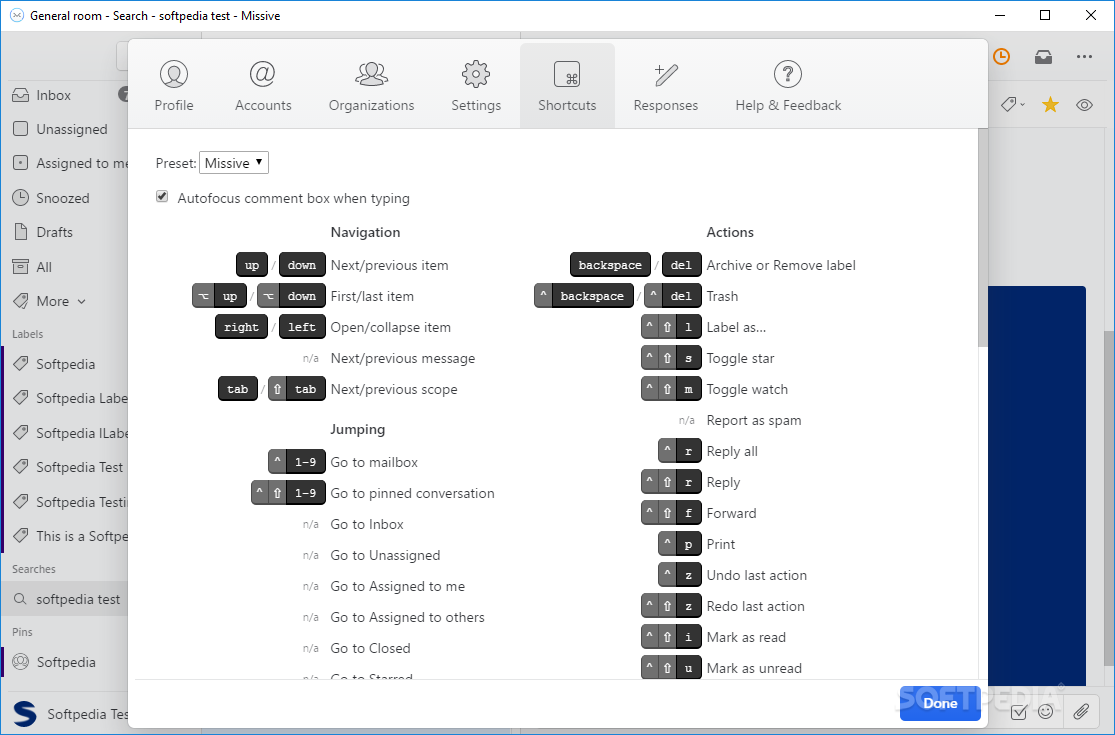
Task: Click the Mark as unread shortcut key
Action: tap(671, 668)
